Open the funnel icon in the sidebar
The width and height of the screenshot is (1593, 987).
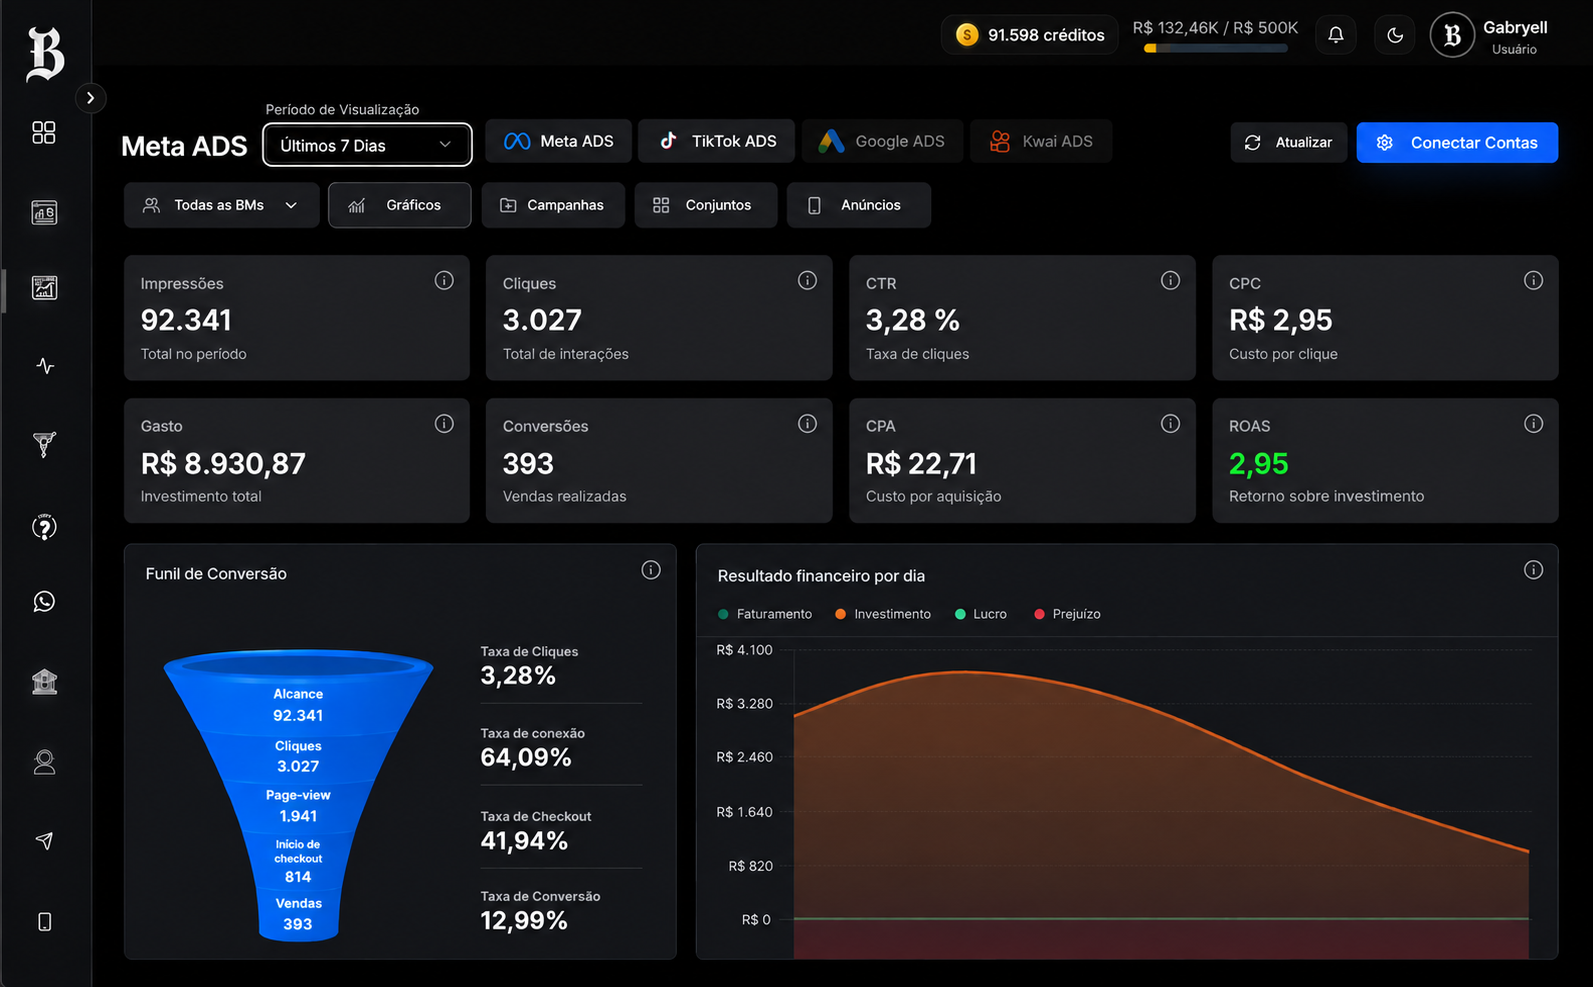tap(44, 444)
